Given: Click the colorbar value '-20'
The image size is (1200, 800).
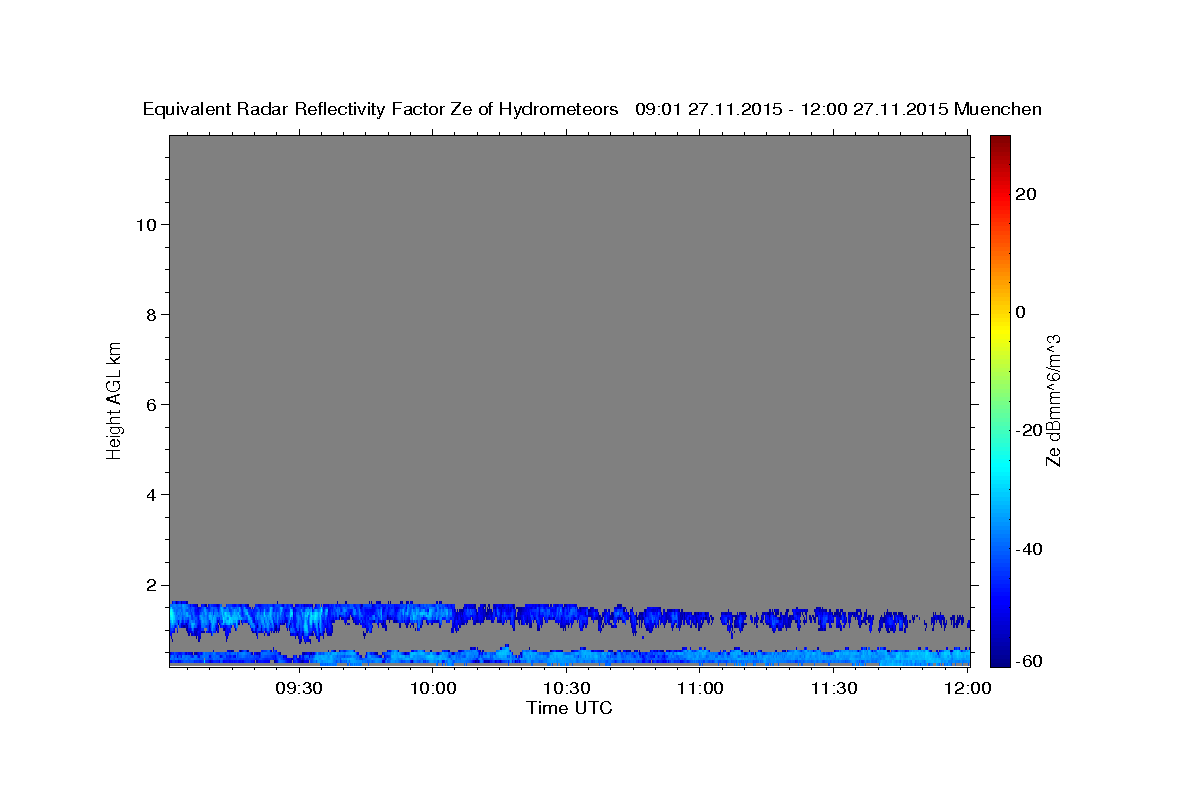Looking at the screenshot, I should point(1029,430).
